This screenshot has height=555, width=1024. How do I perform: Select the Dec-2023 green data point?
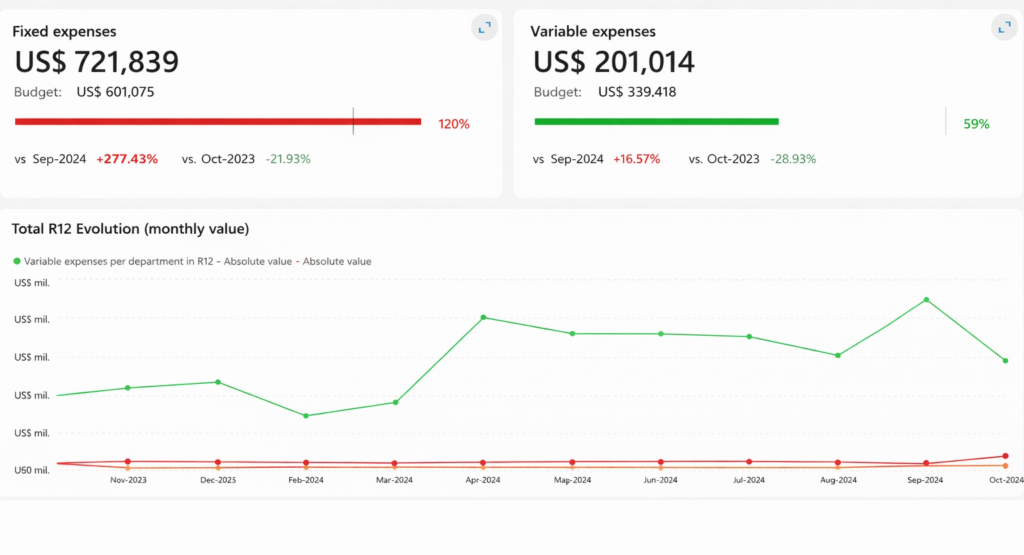click(x=218, y=383)
